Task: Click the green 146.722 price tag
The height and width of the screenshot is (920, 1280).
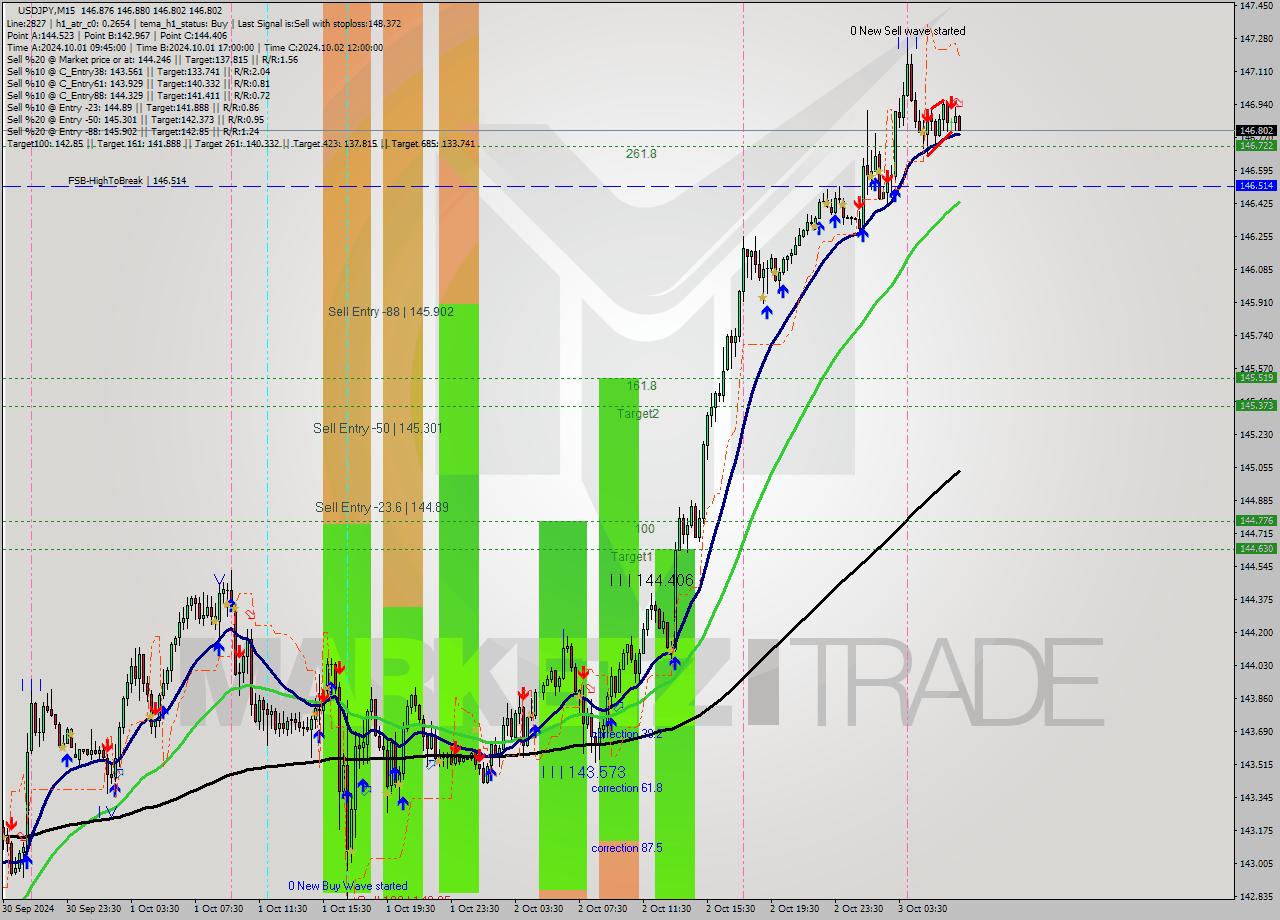Action: click(1256, 146)
